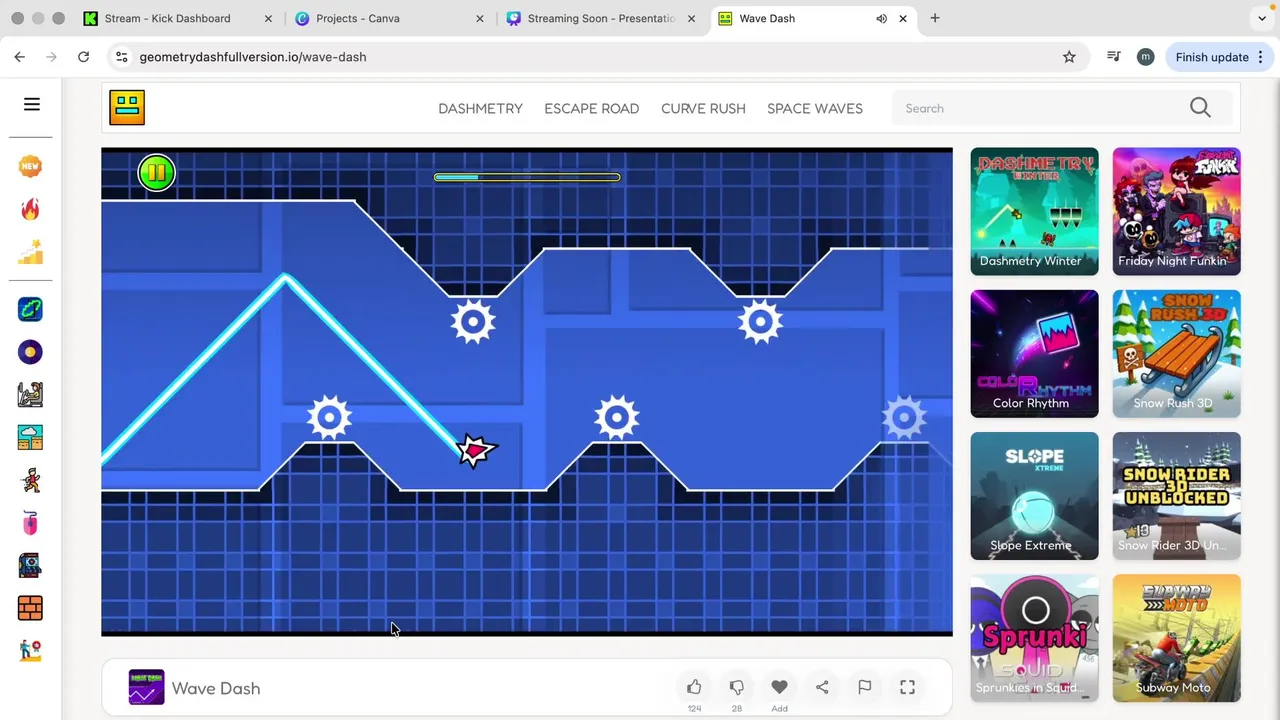Open the flame hot games icon
This screenshot has height=720, width=1280.
coord(30,209)
